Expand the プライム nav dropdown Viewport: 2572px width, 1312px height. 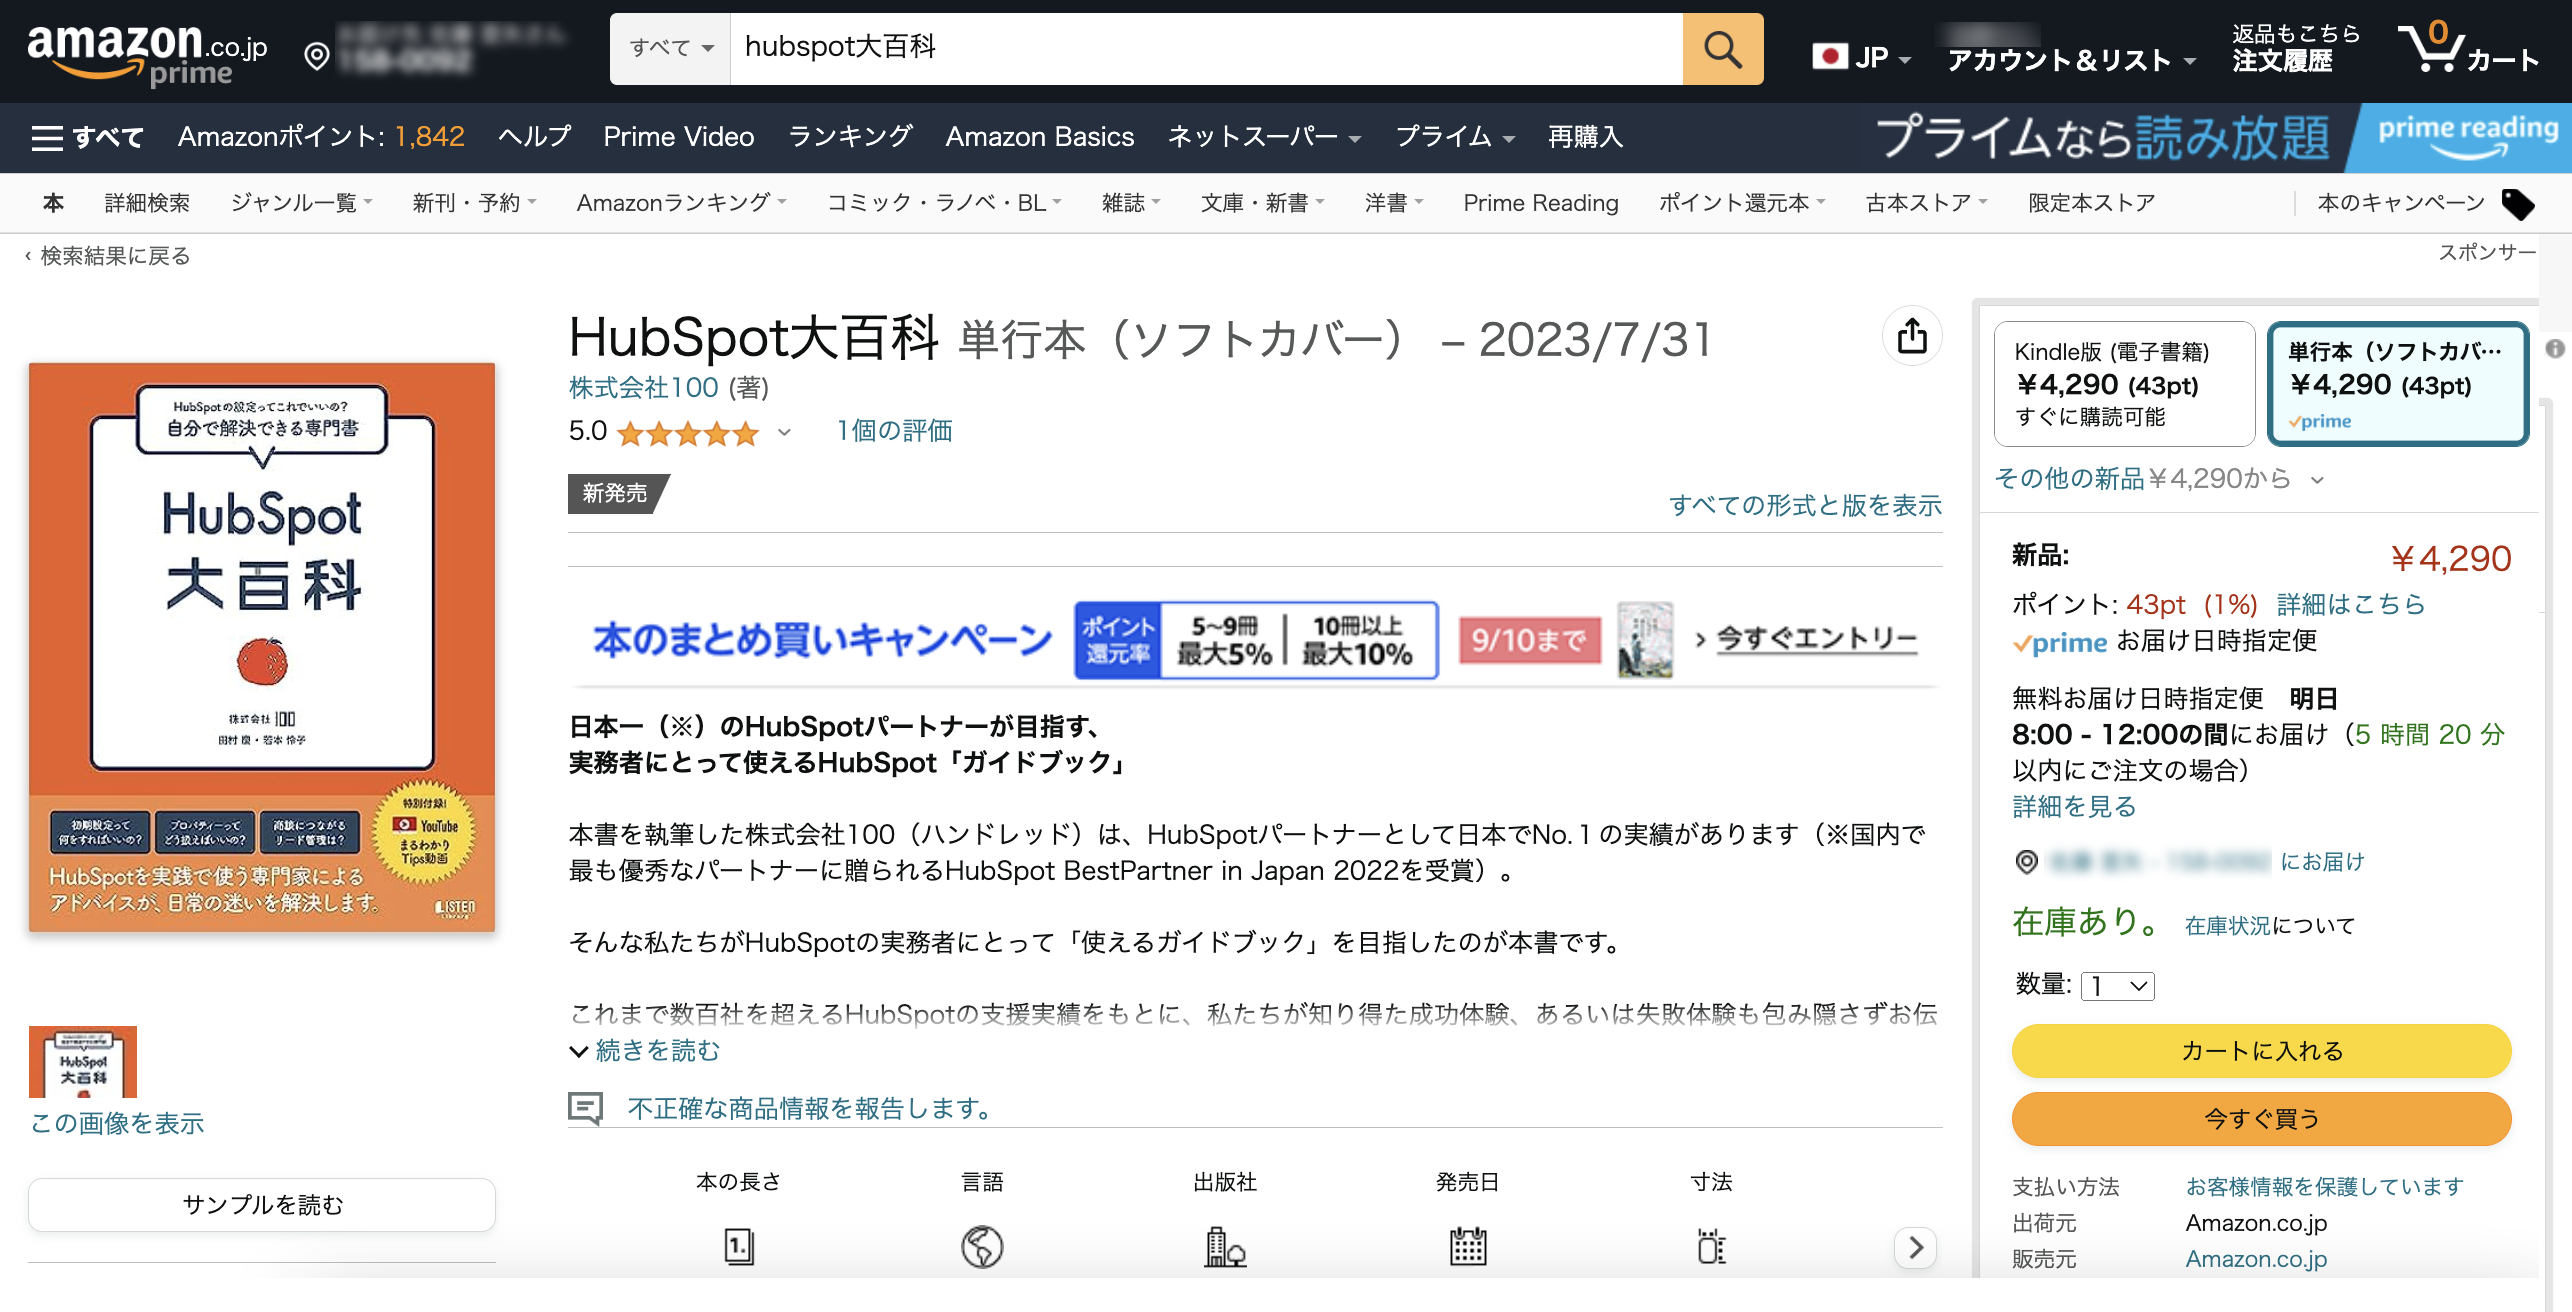click(1455, 137)
